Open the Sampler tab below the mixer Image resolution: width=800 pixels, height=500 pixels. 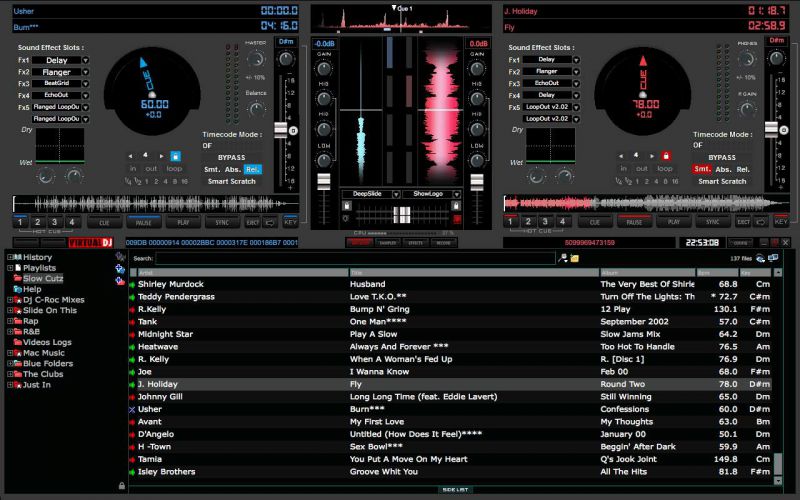(387, 243)
